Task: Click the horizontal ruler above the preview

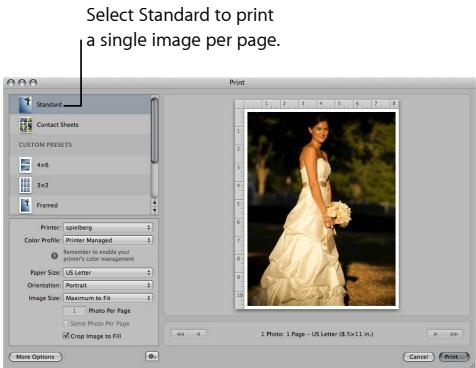Action: tap(321, 104)
